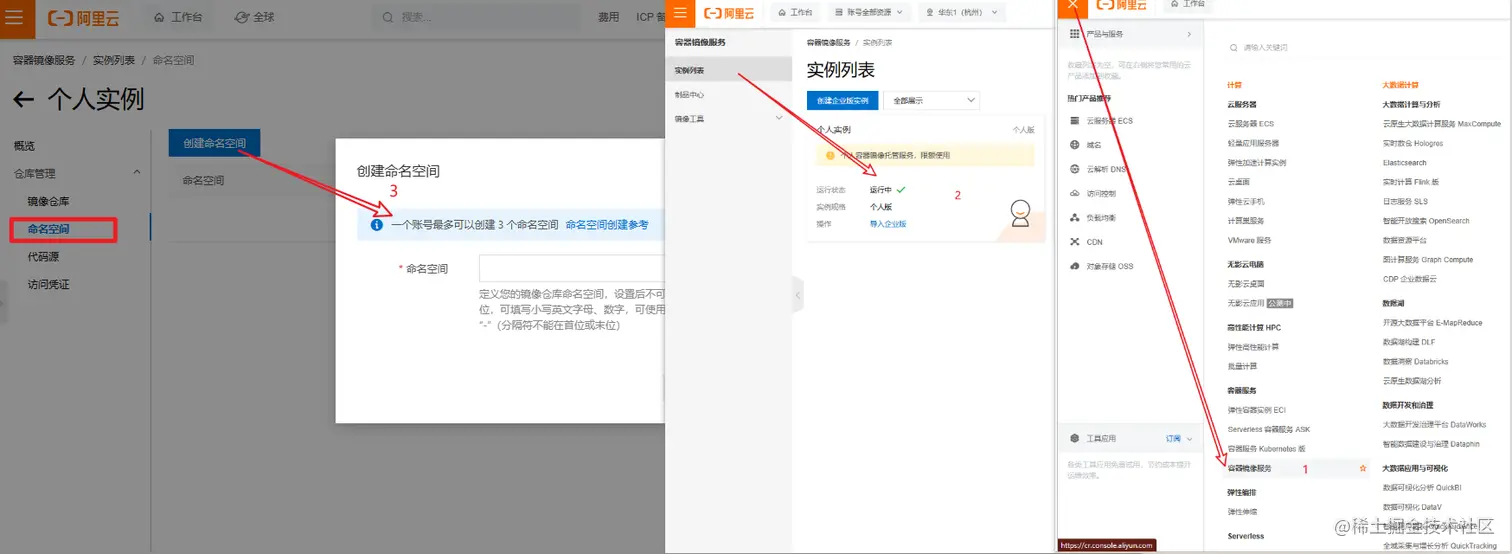Open 轻量应用服务器

pos(1253,143)
